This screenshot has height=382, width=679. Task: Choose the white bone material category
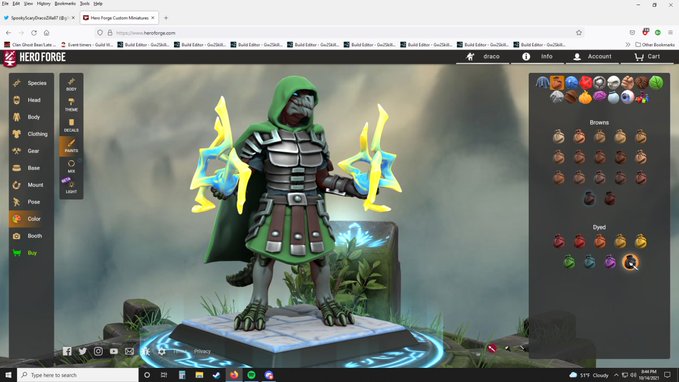click(613, 82)
